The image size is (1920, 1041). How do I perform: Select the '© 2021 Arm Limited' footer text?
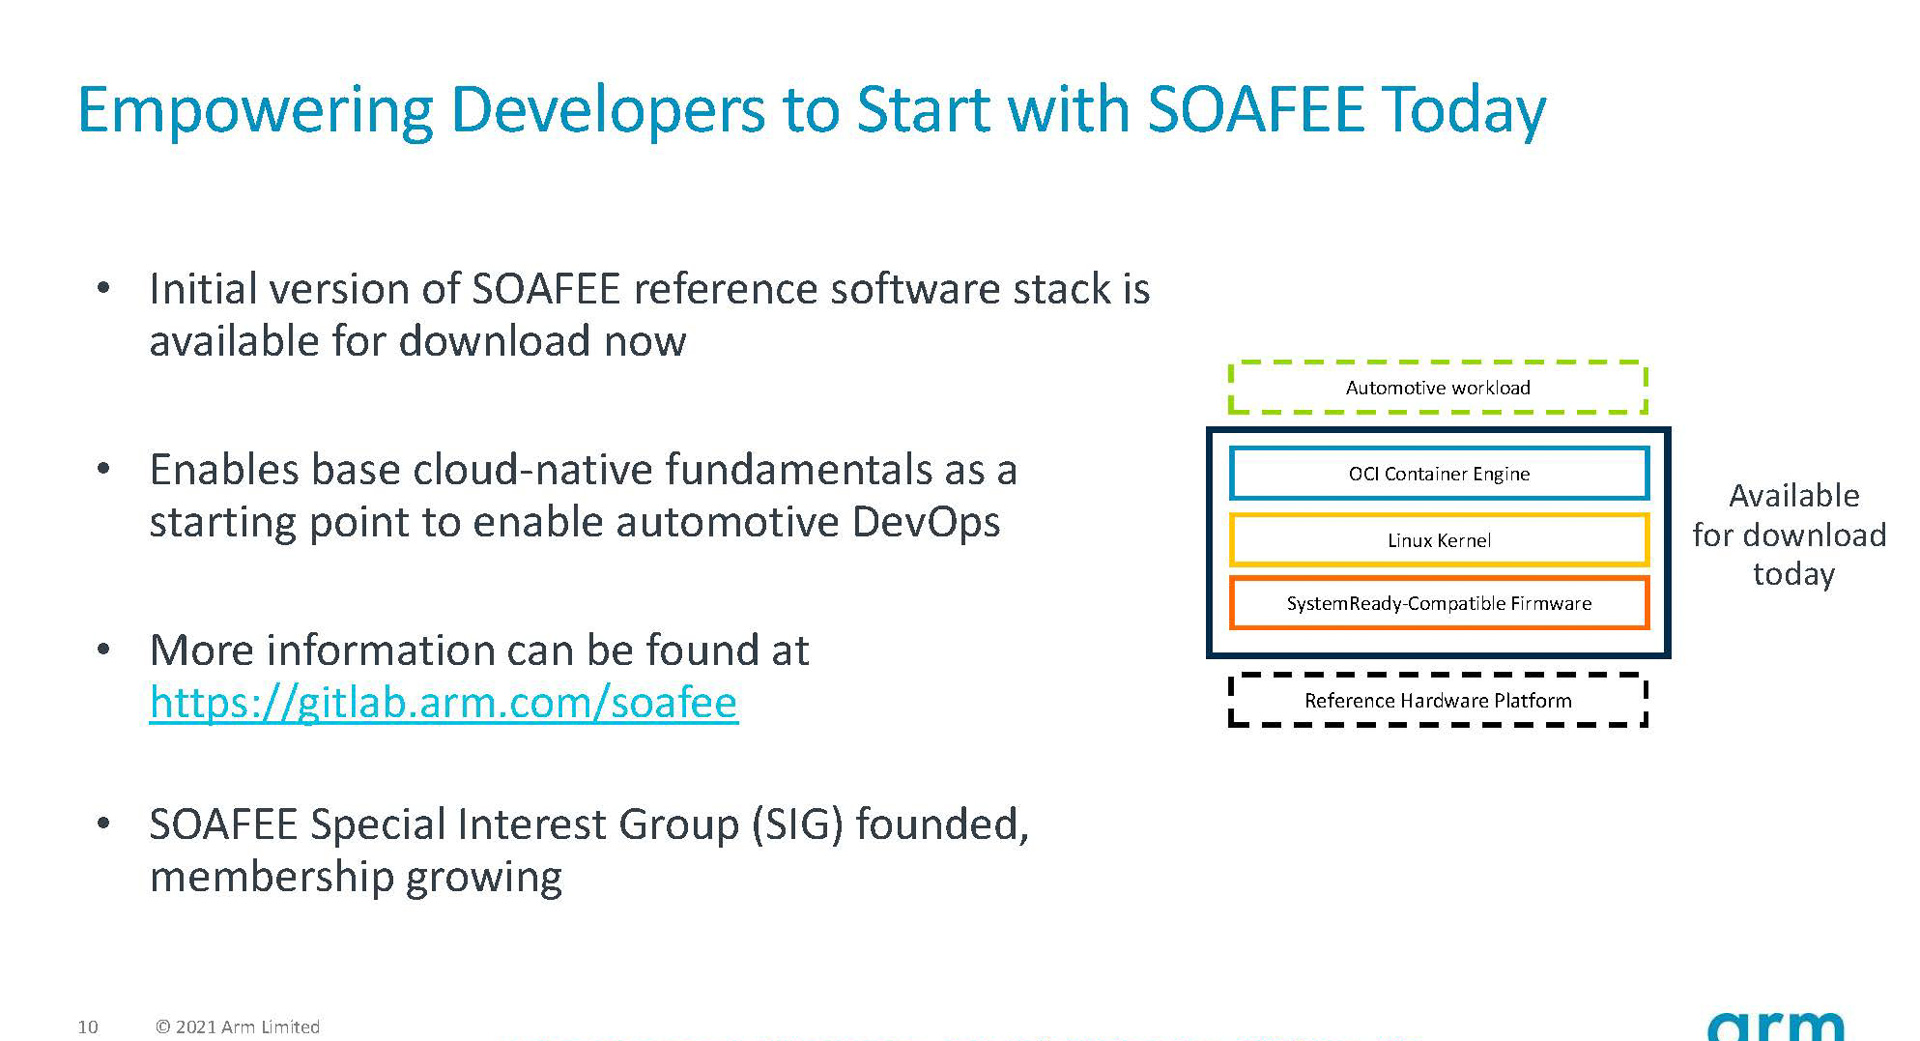[238, 1026]
